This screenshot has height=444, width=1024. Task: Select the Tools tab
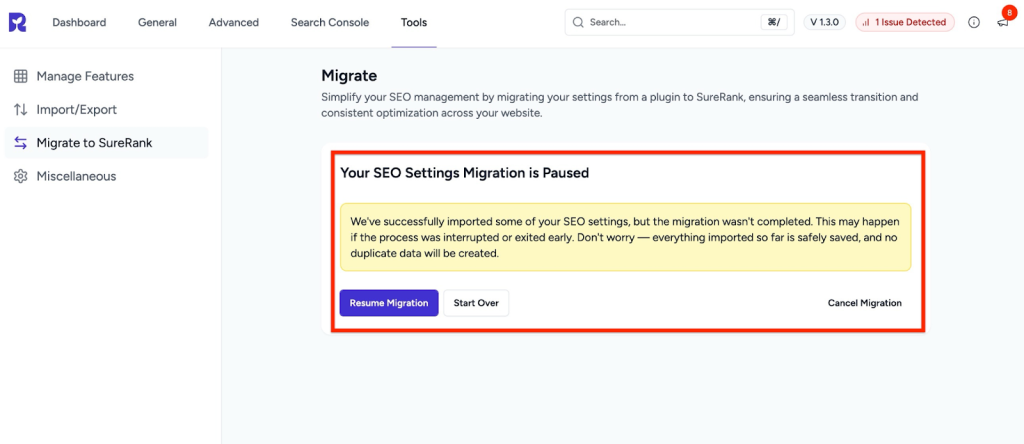tap(414, 22)
